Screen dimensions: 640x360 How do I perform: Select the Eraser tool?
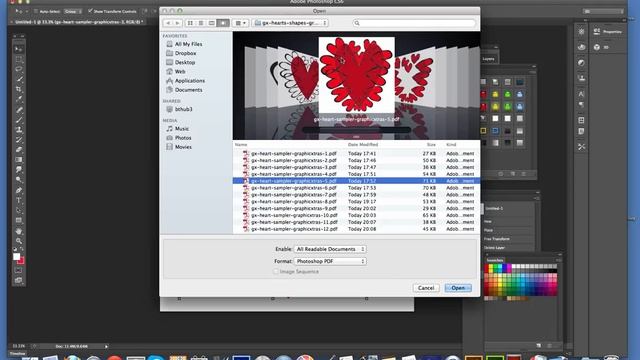pos(19,150)
